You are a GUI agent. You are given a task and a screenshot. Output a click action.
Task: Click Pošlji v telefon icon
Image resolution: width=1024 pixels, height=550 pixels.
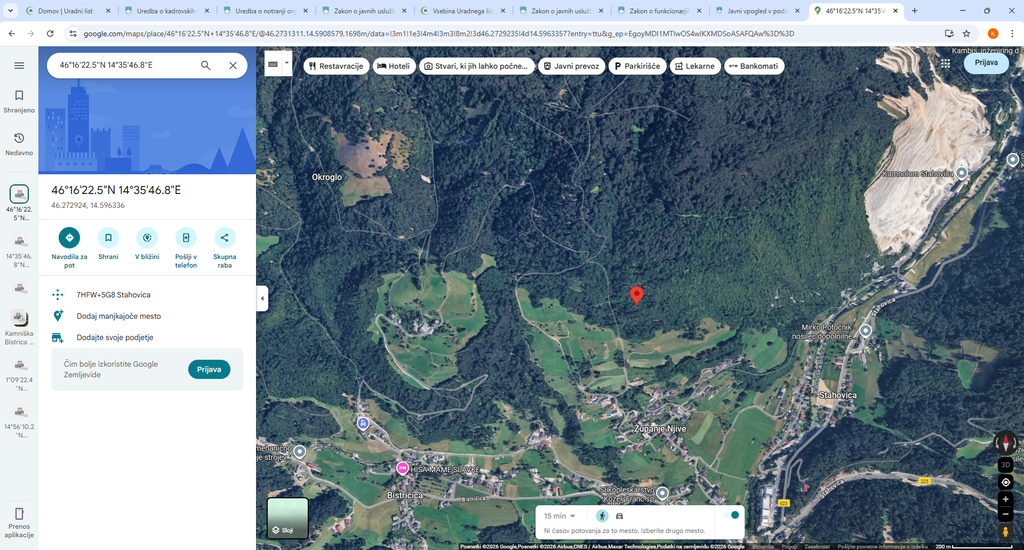click(x=186, y=238)
